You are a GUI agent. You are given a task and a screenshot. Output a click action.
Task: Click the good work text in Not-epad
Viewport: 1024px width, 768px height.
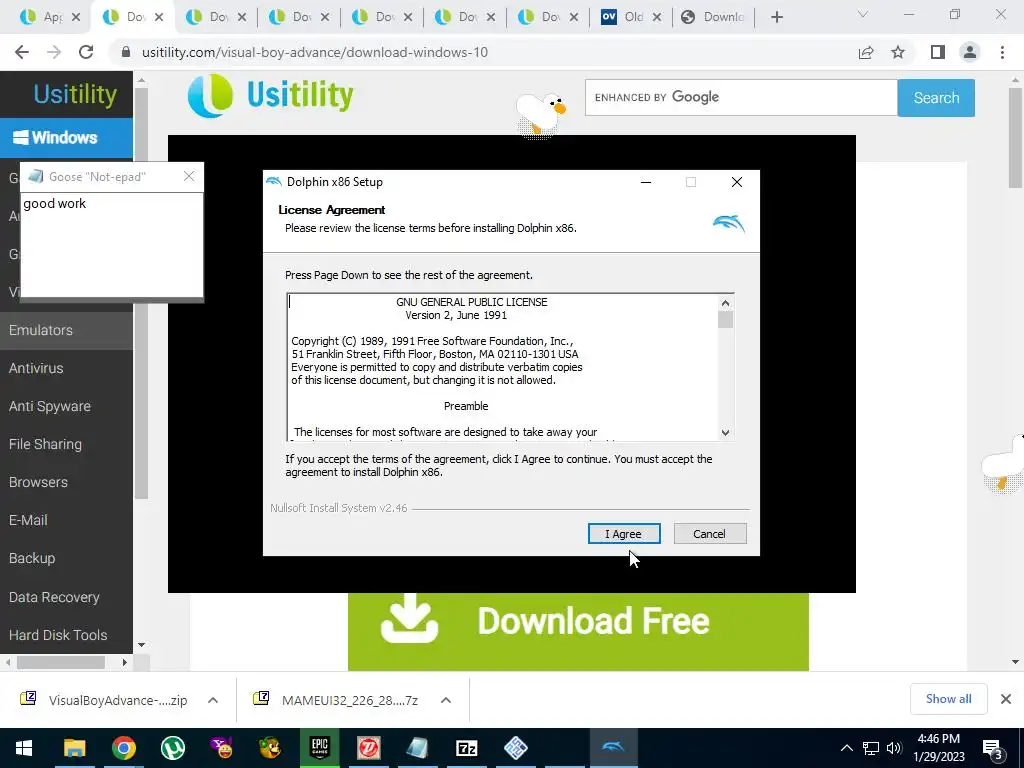55,204
